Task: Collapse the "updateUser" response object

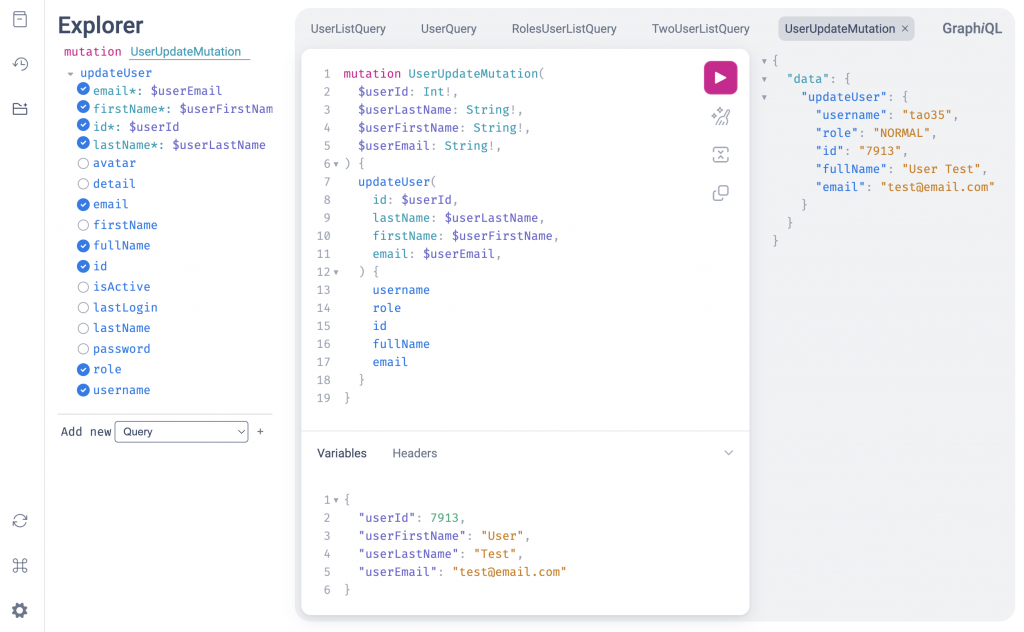Action: (764, 97)
